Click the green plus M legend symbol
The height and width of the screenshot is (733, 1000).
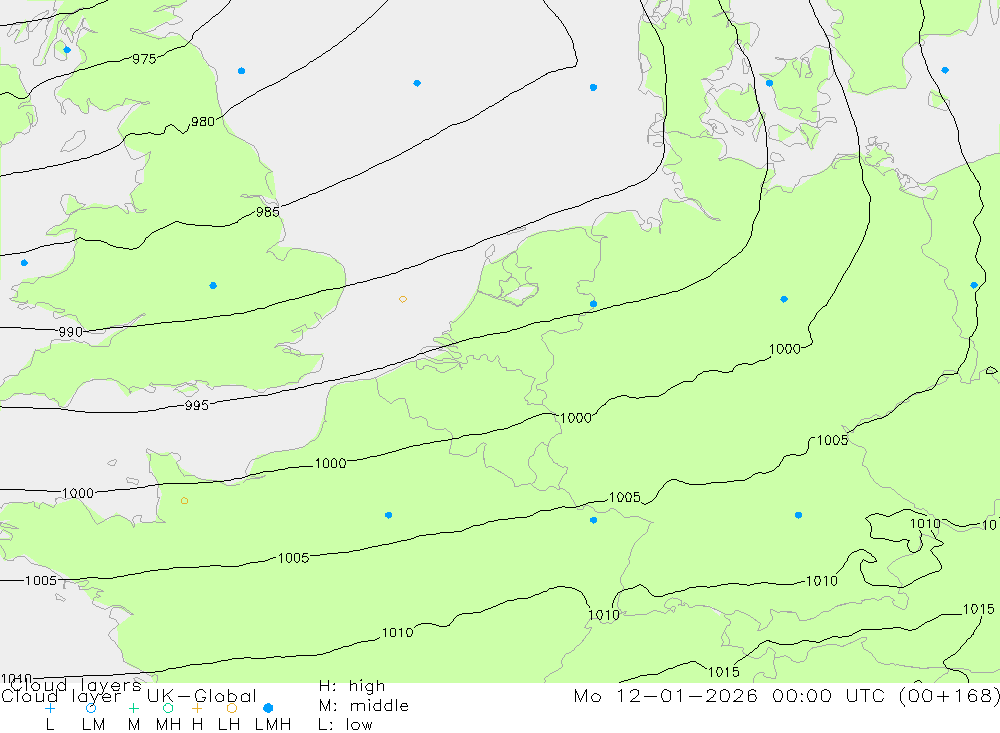(x=133, y=708)
